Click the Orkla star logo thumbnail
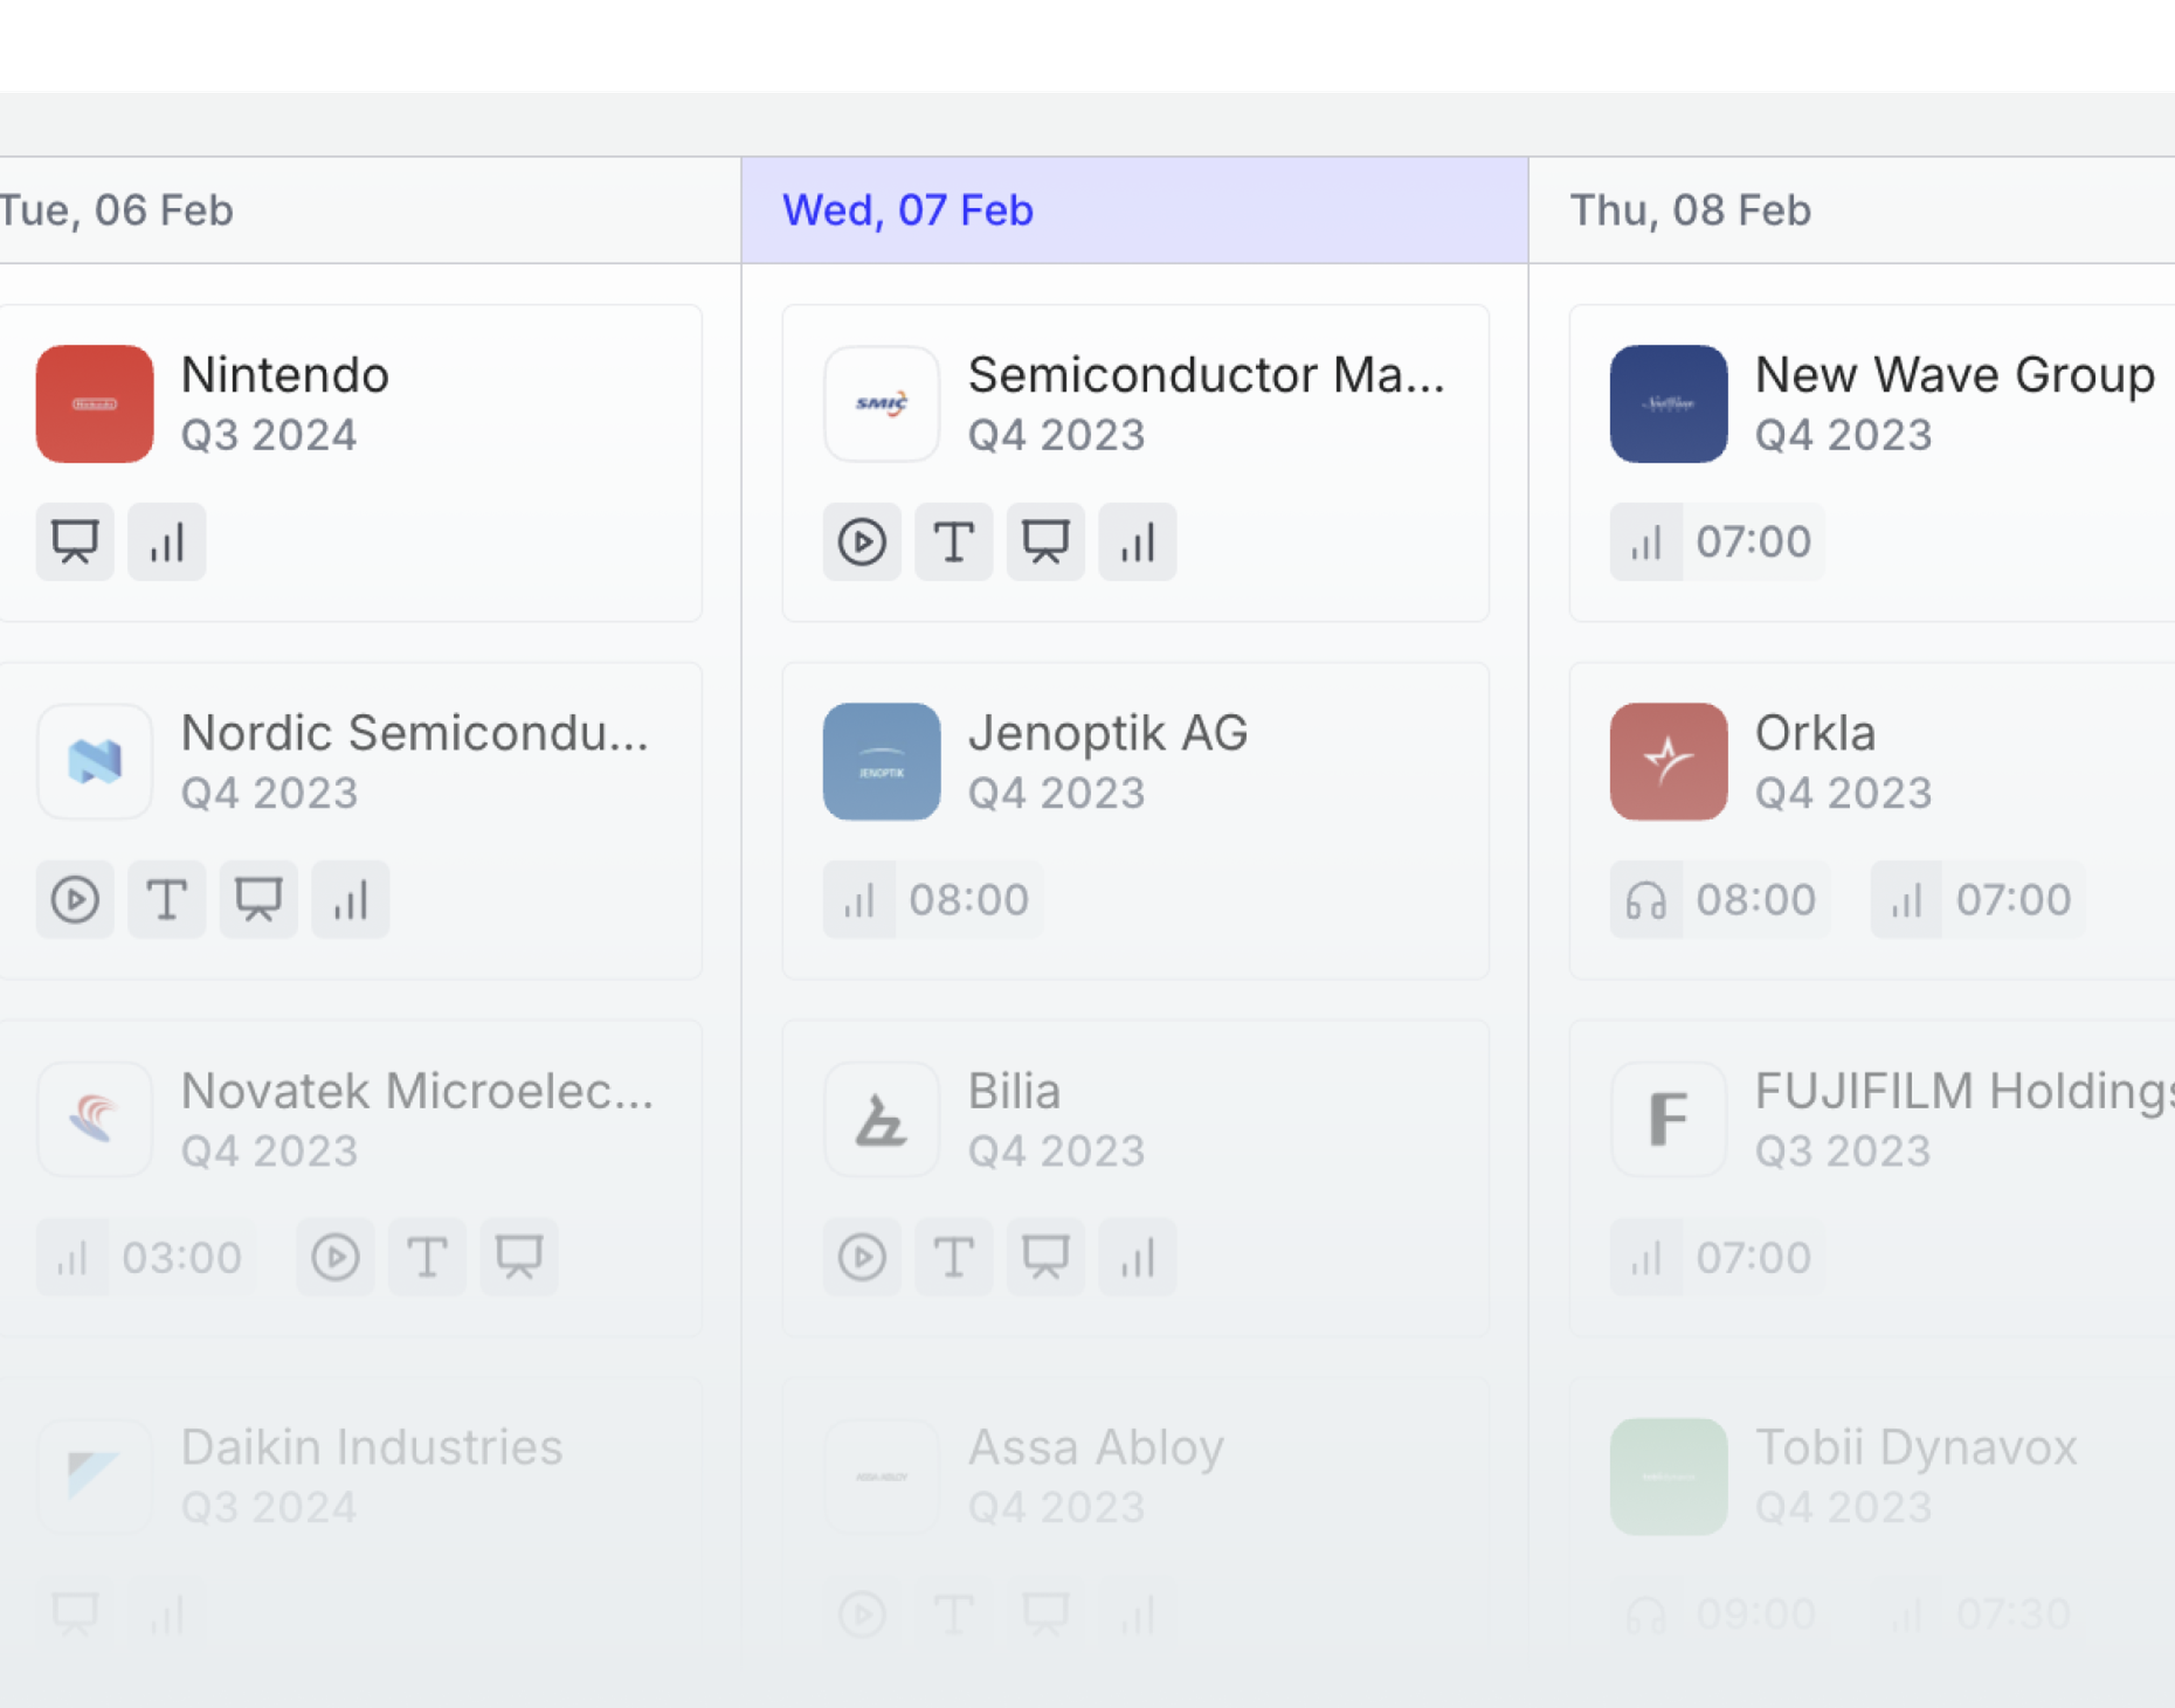The height and width of the screenshot is (1708, 2175). point(1669,762)
